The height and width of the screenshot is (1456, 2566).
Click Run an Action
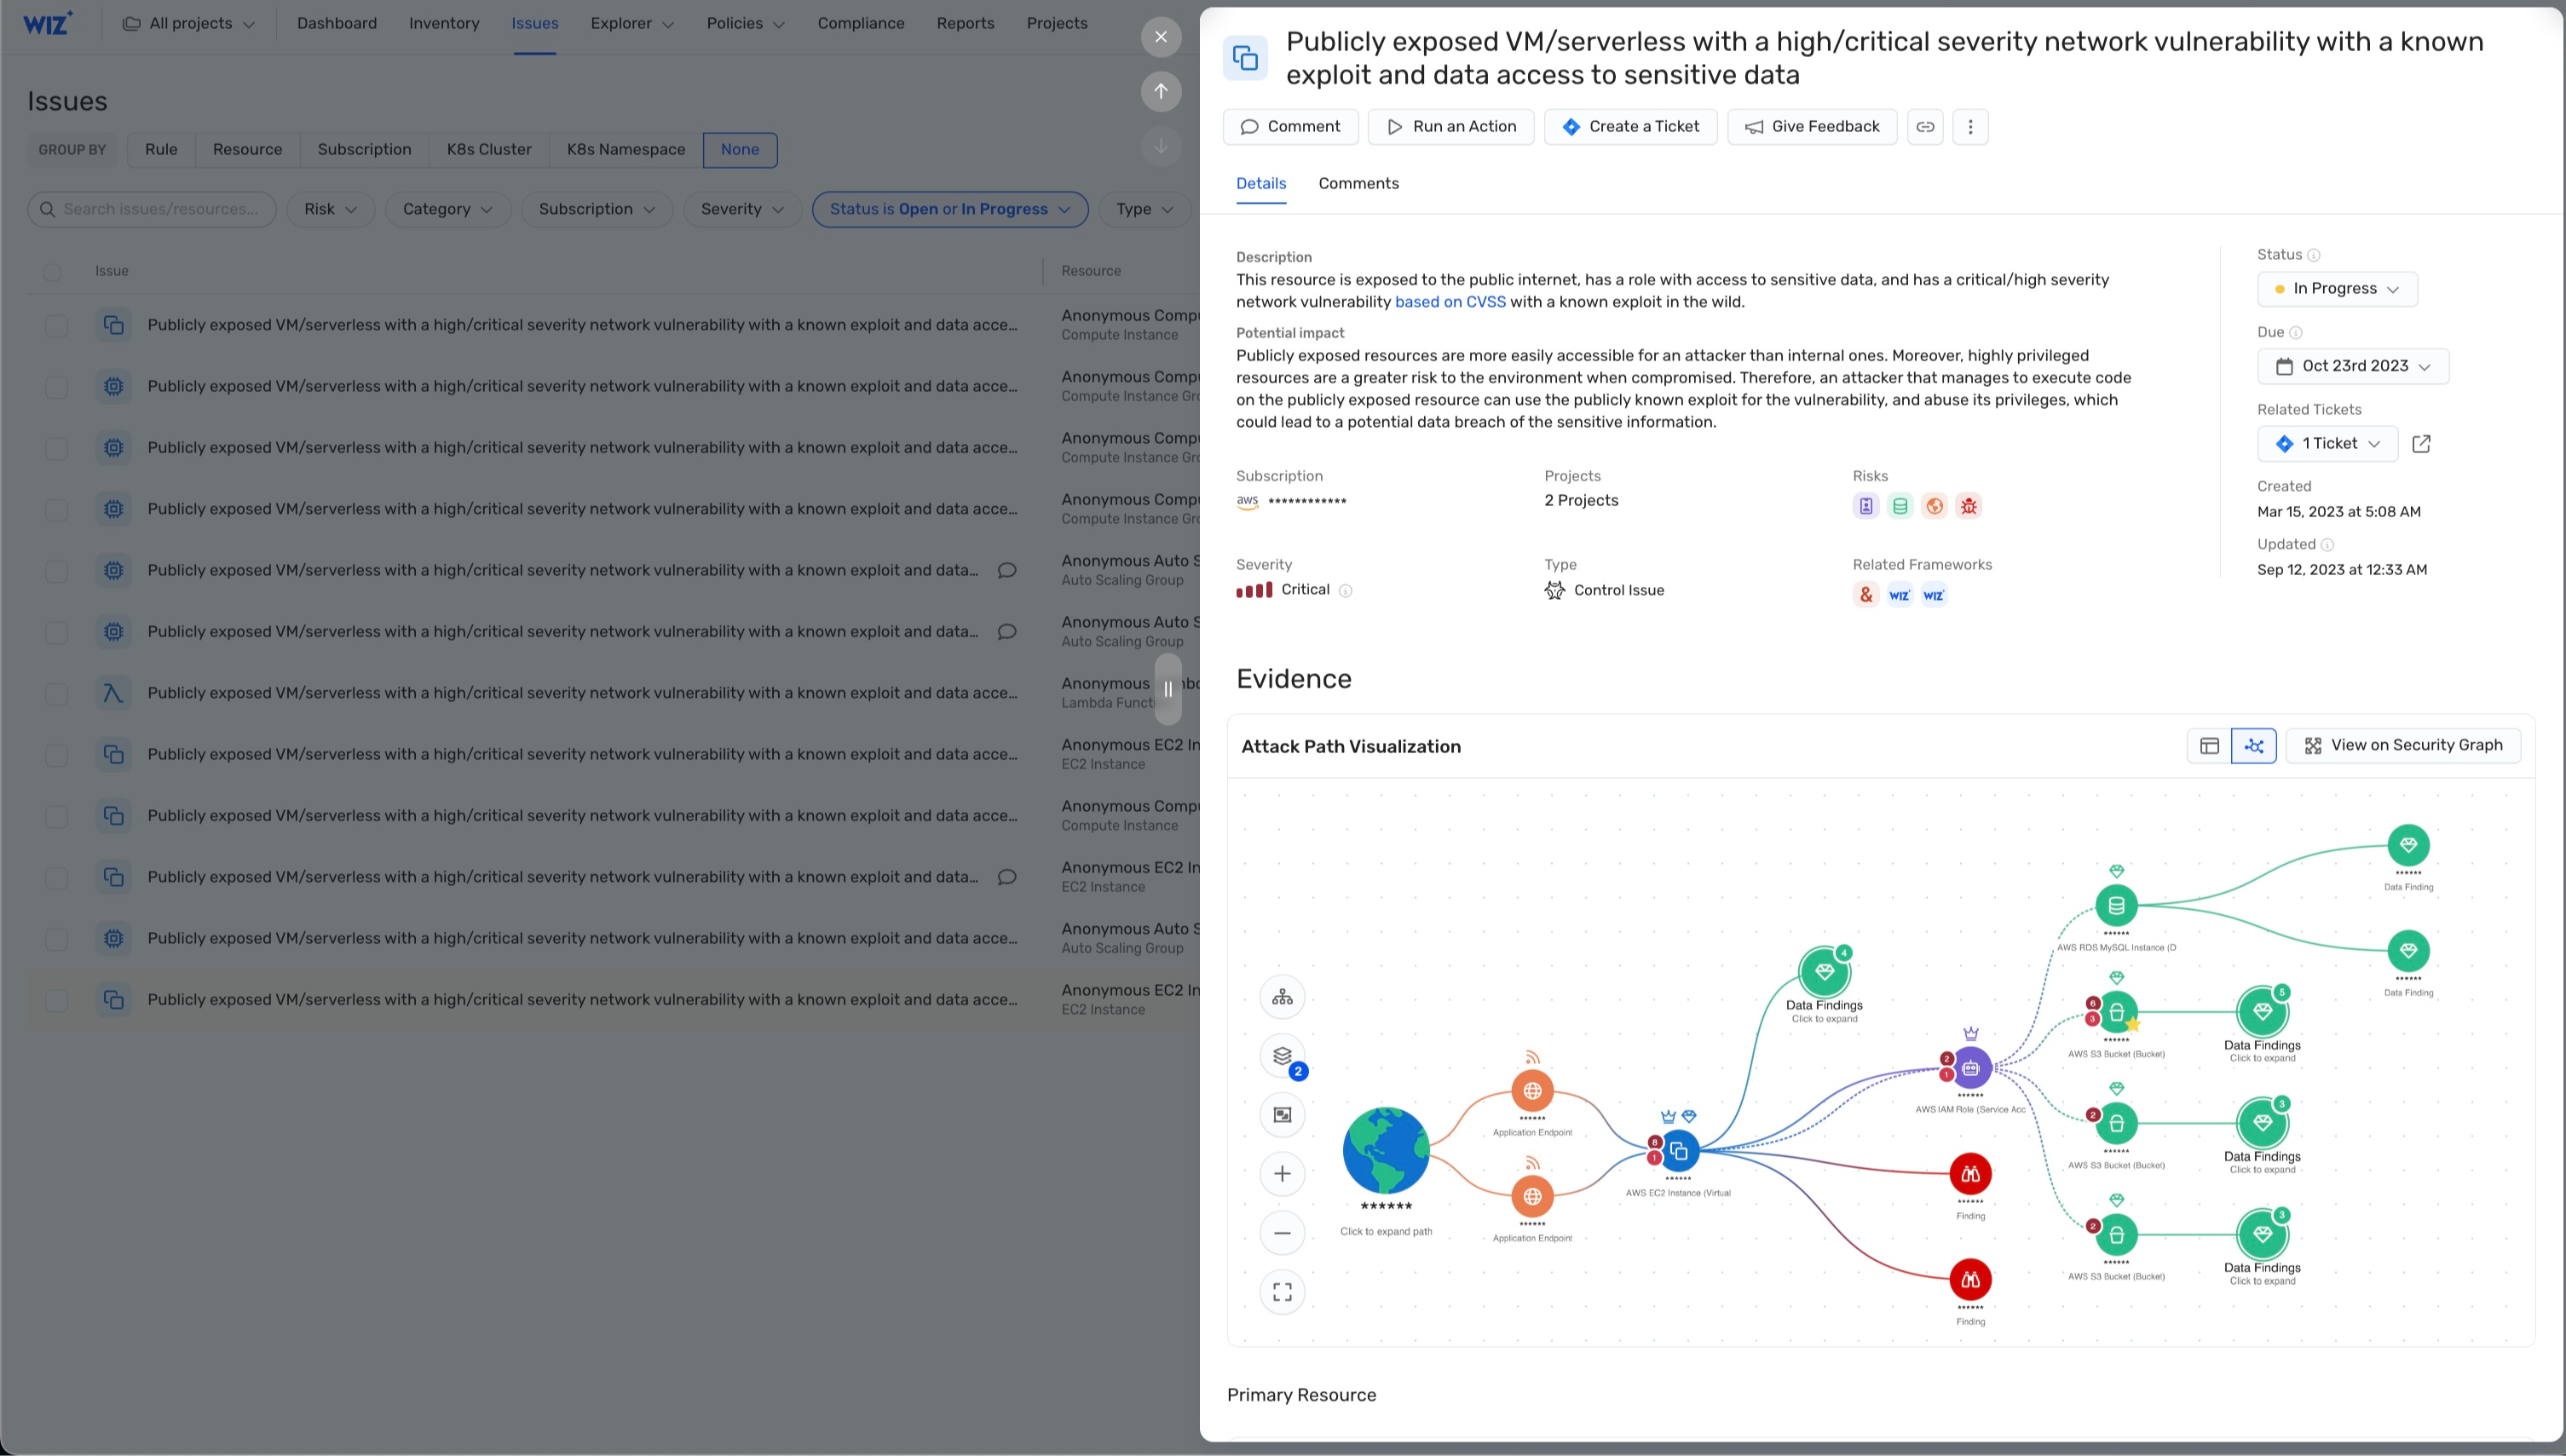[x=1451, y=127]
